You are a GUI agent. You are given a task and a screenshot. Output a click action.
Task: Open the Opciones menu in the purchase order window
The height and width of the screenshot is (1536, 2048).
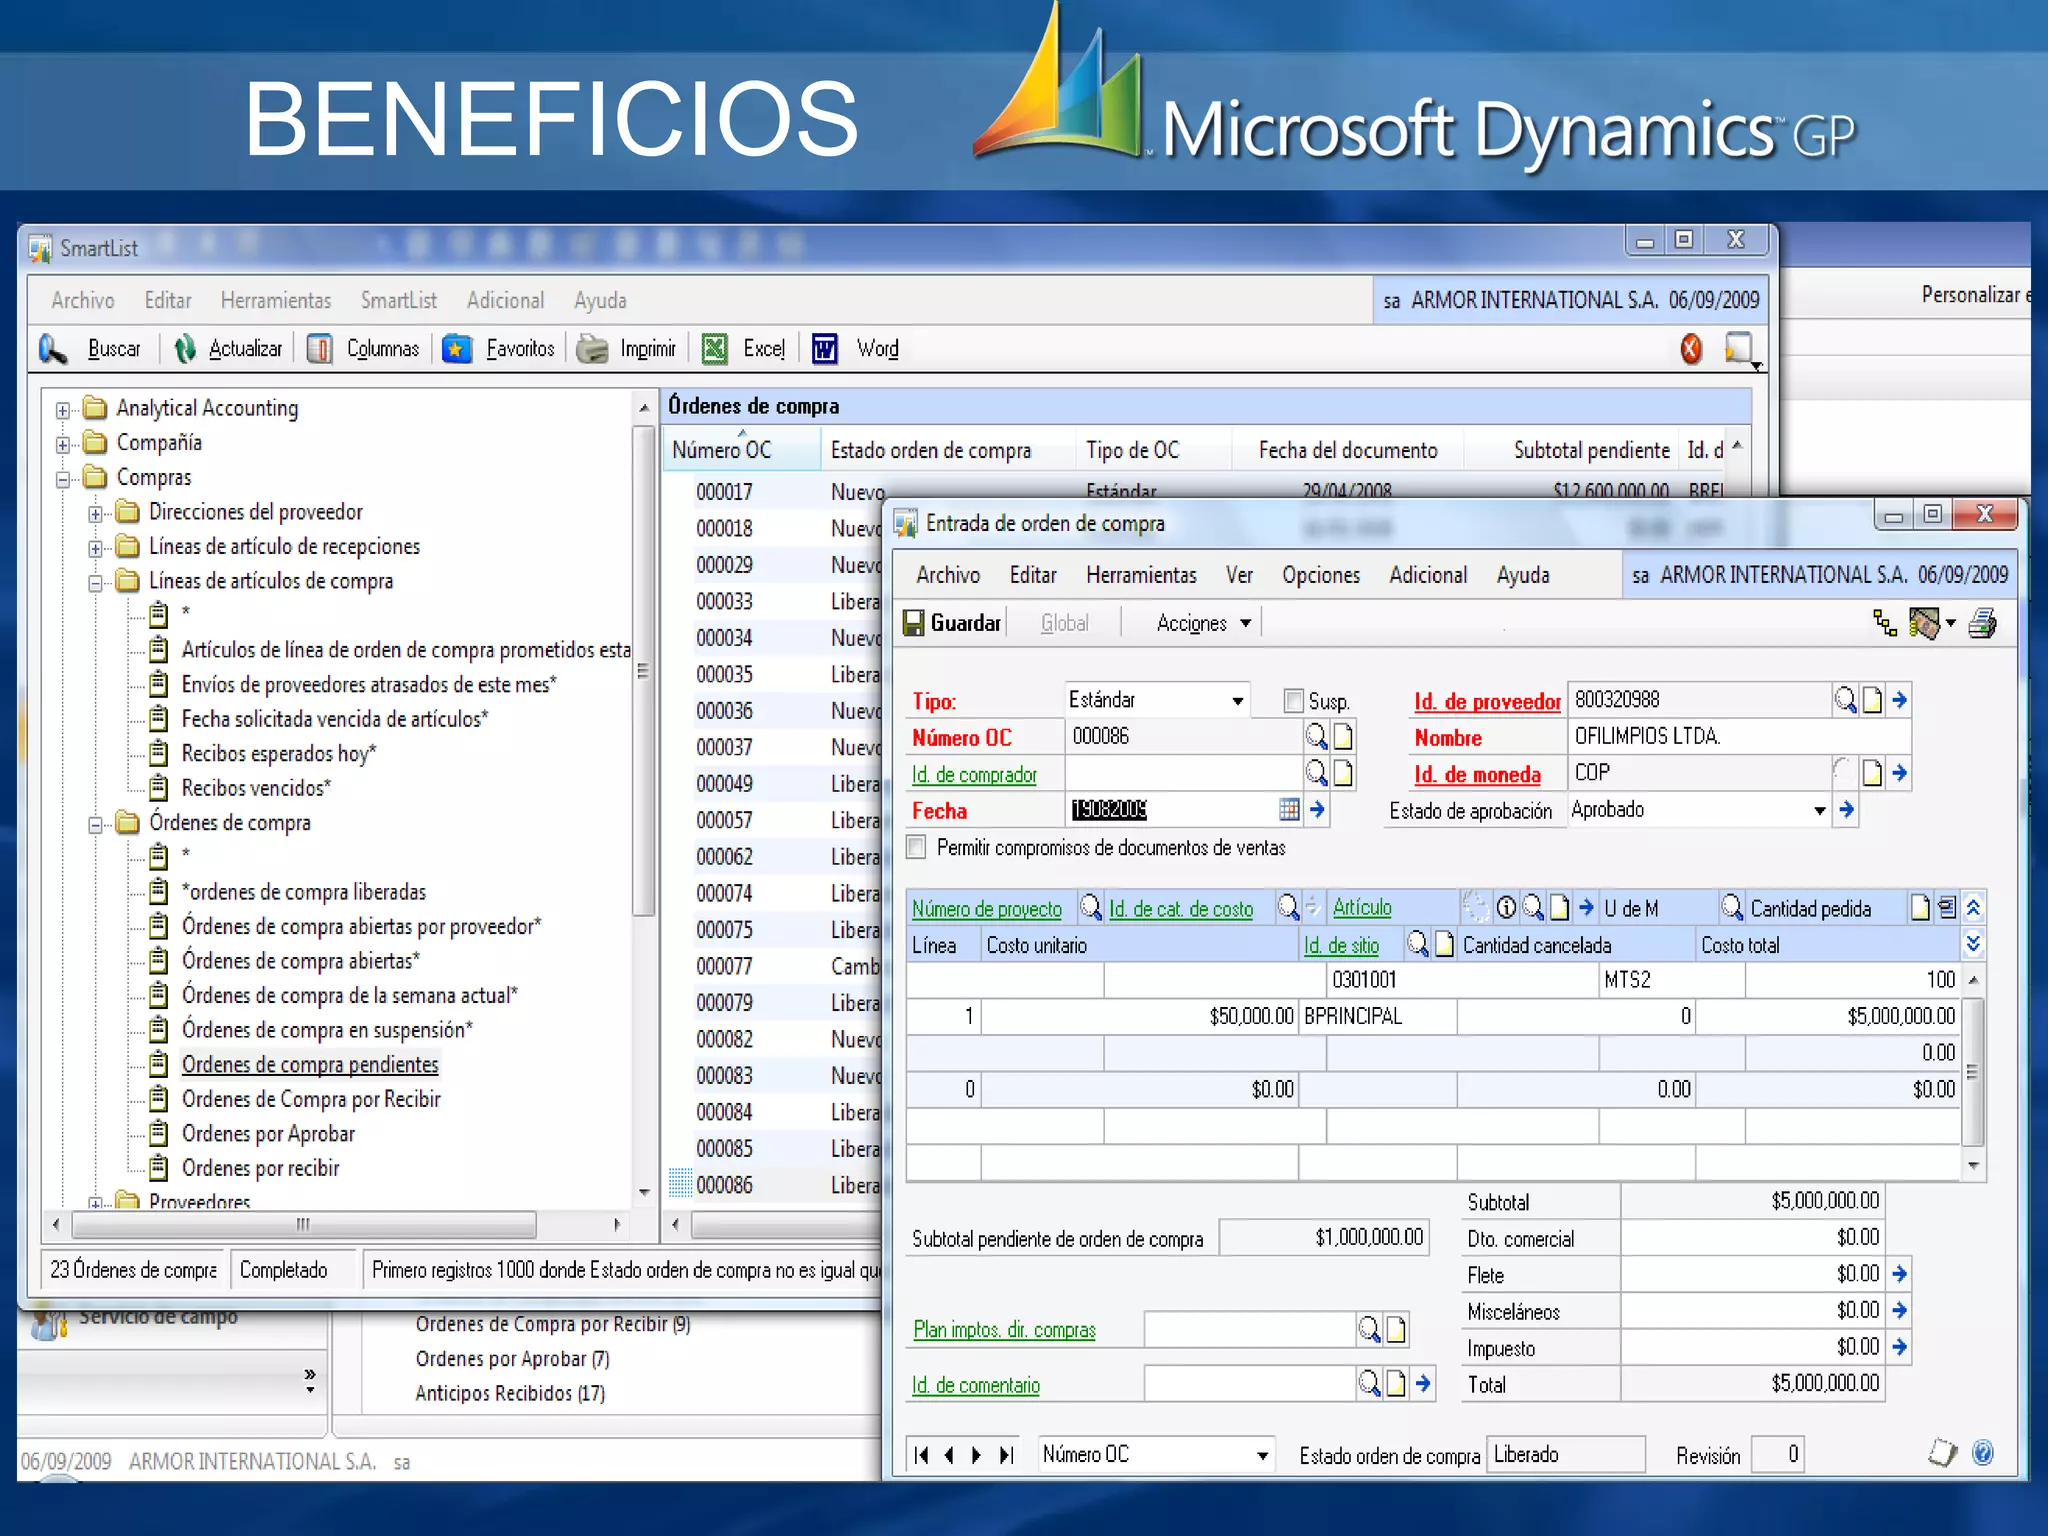(1321, 575)
